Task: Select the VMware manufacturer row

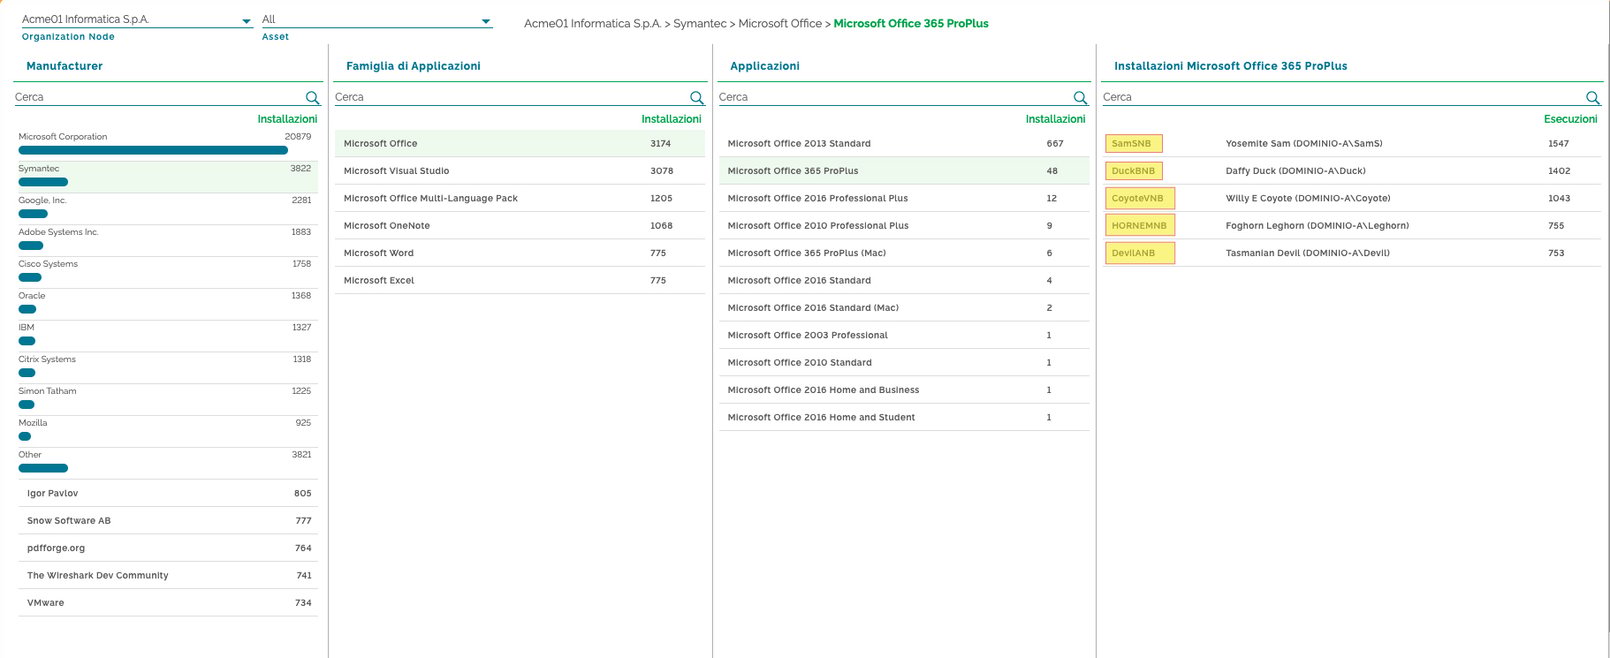Action: (168, 603)
